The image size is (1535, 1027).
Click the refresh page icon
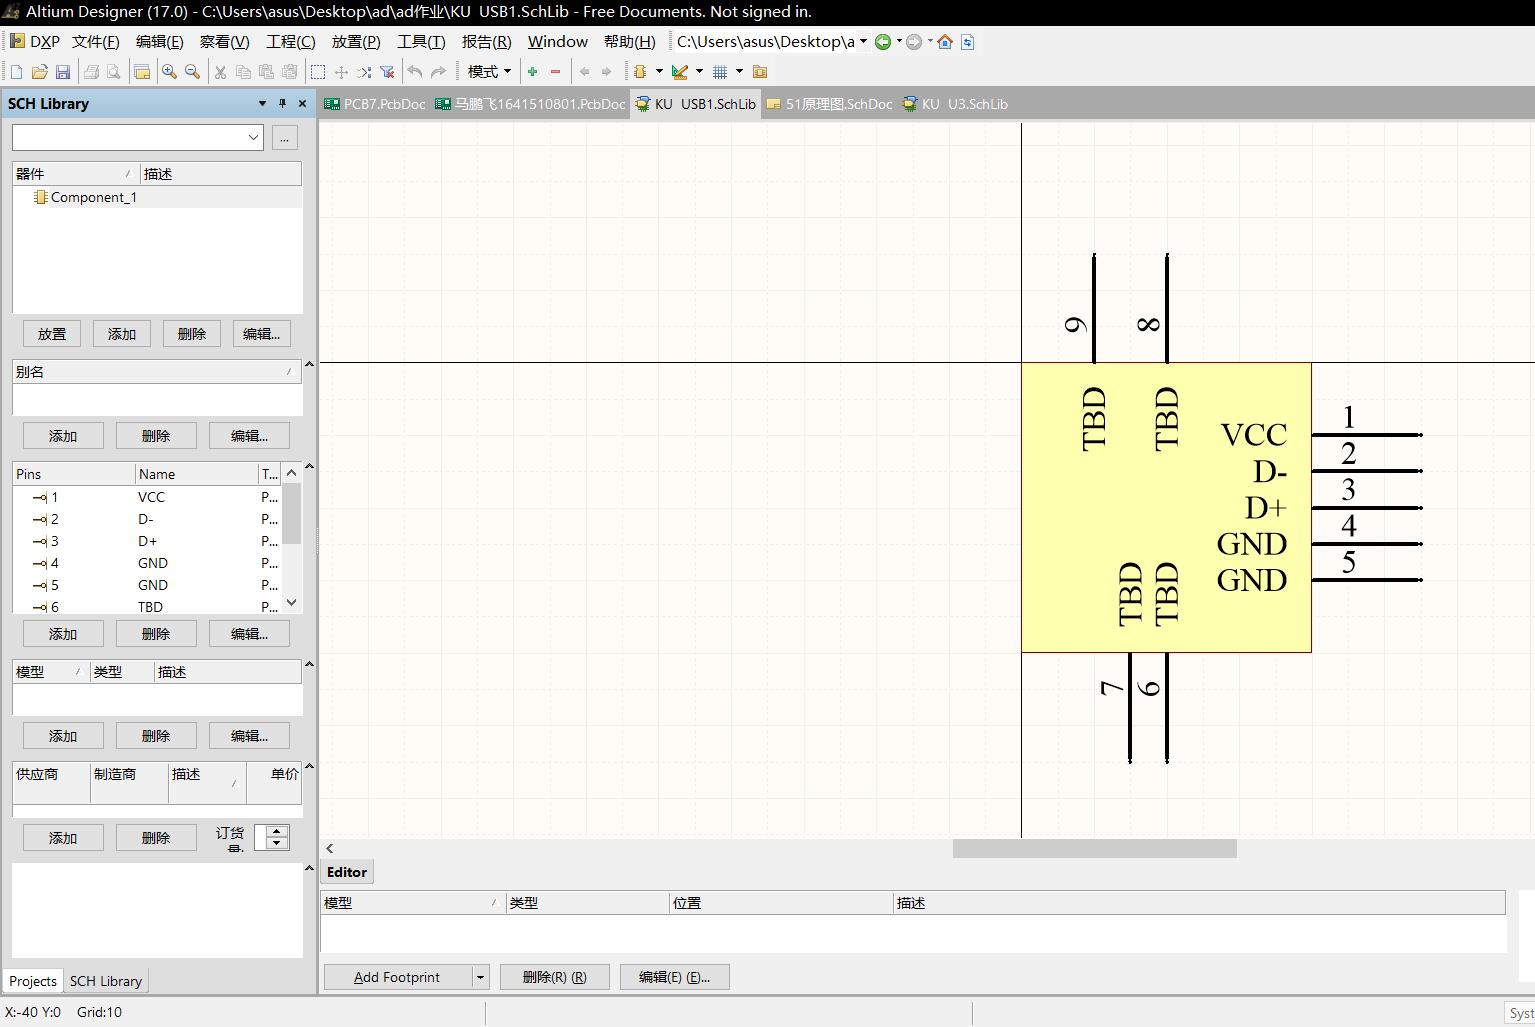(967, 42)
